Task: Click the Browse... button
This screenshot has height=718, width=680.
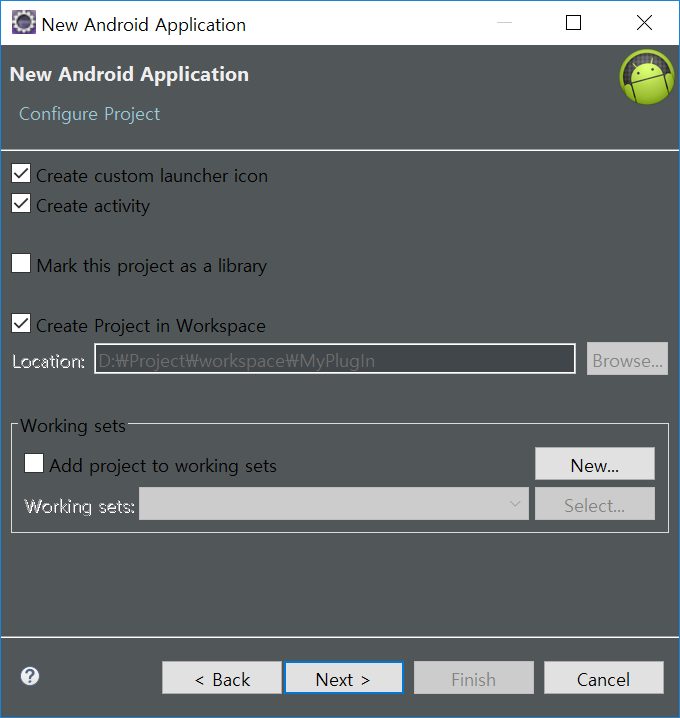Action: coord(627,359)
